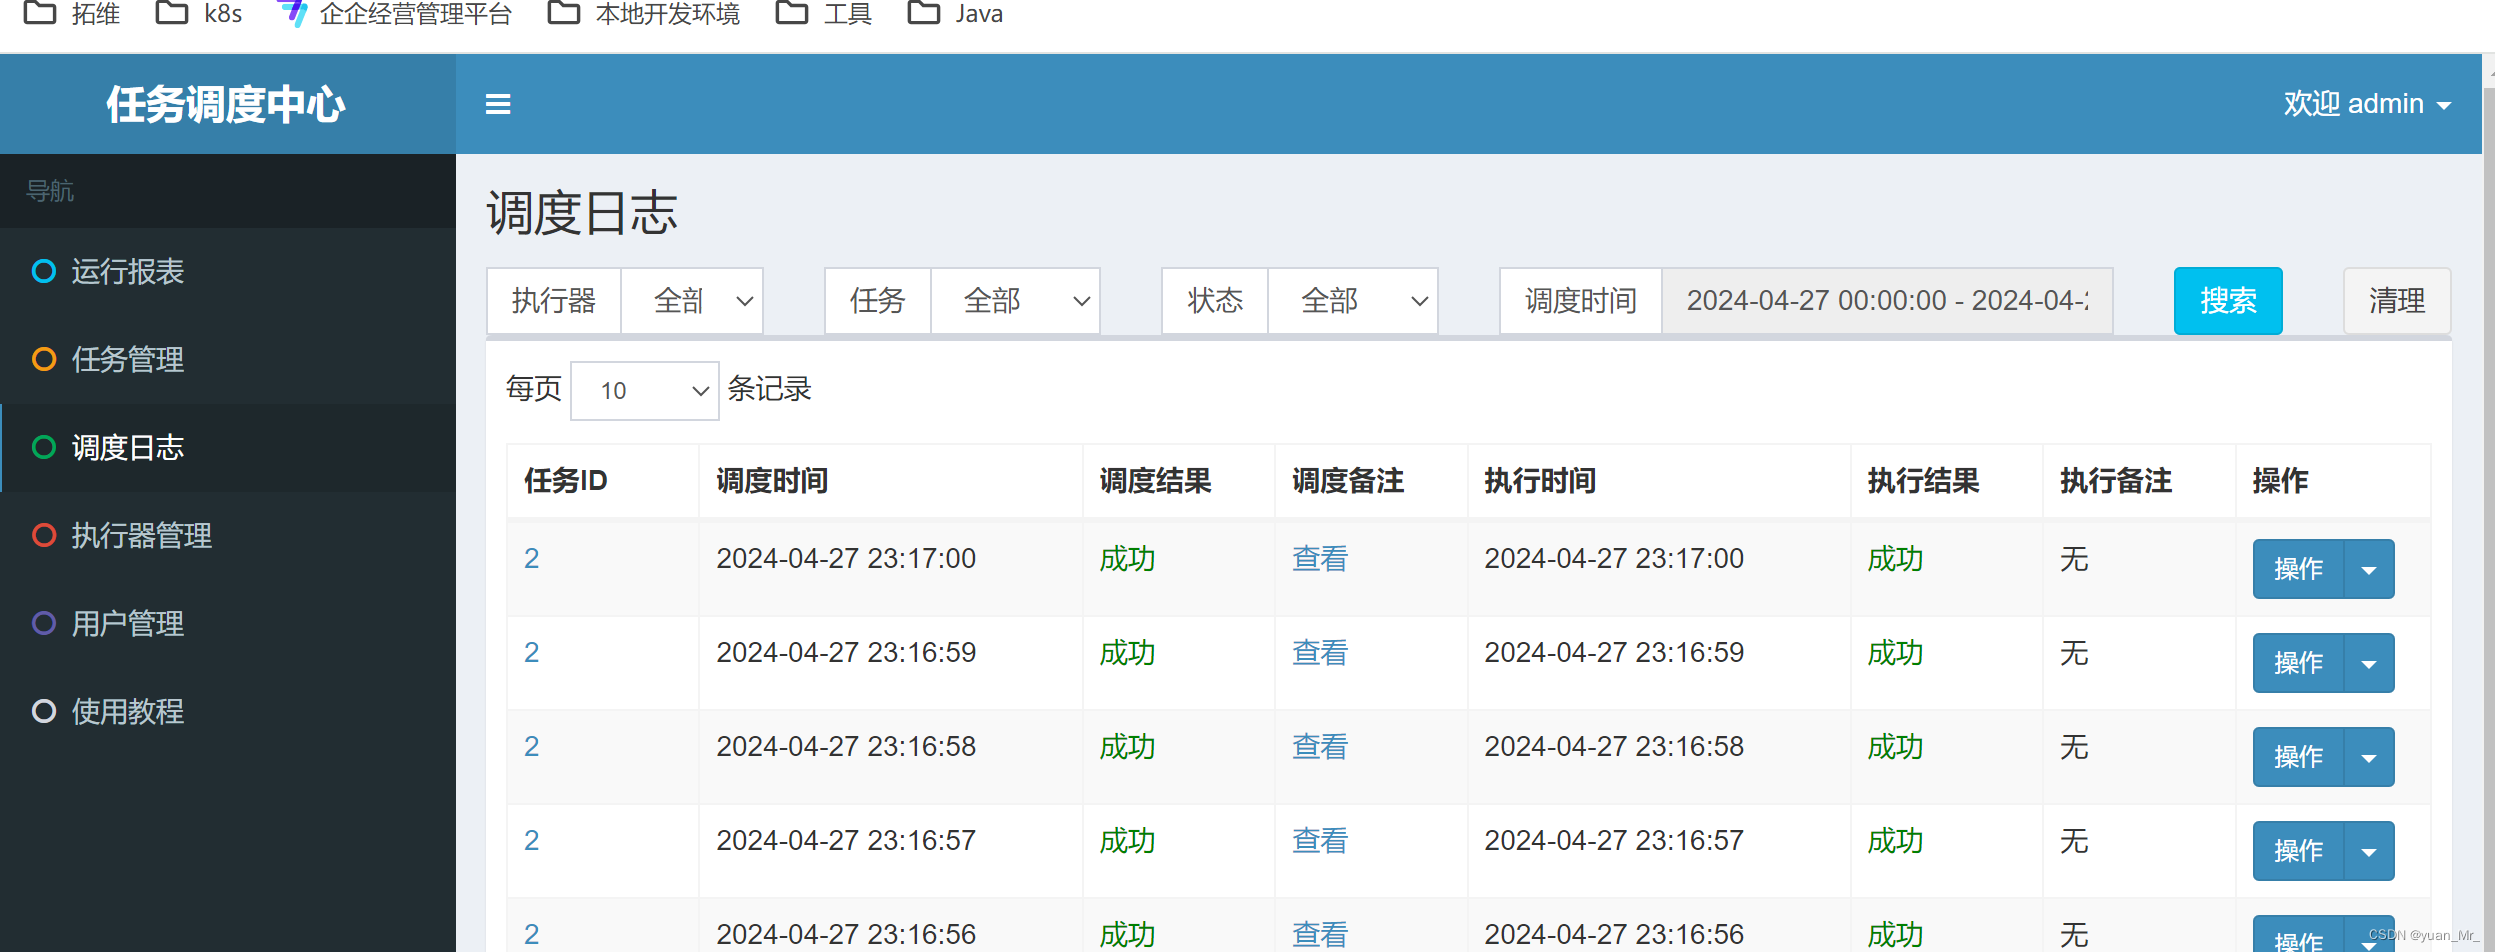Viewport: 2495px width, 952px height.
Task: Click the orange circle icon beside 任务管理
Action: click(44, 359)
